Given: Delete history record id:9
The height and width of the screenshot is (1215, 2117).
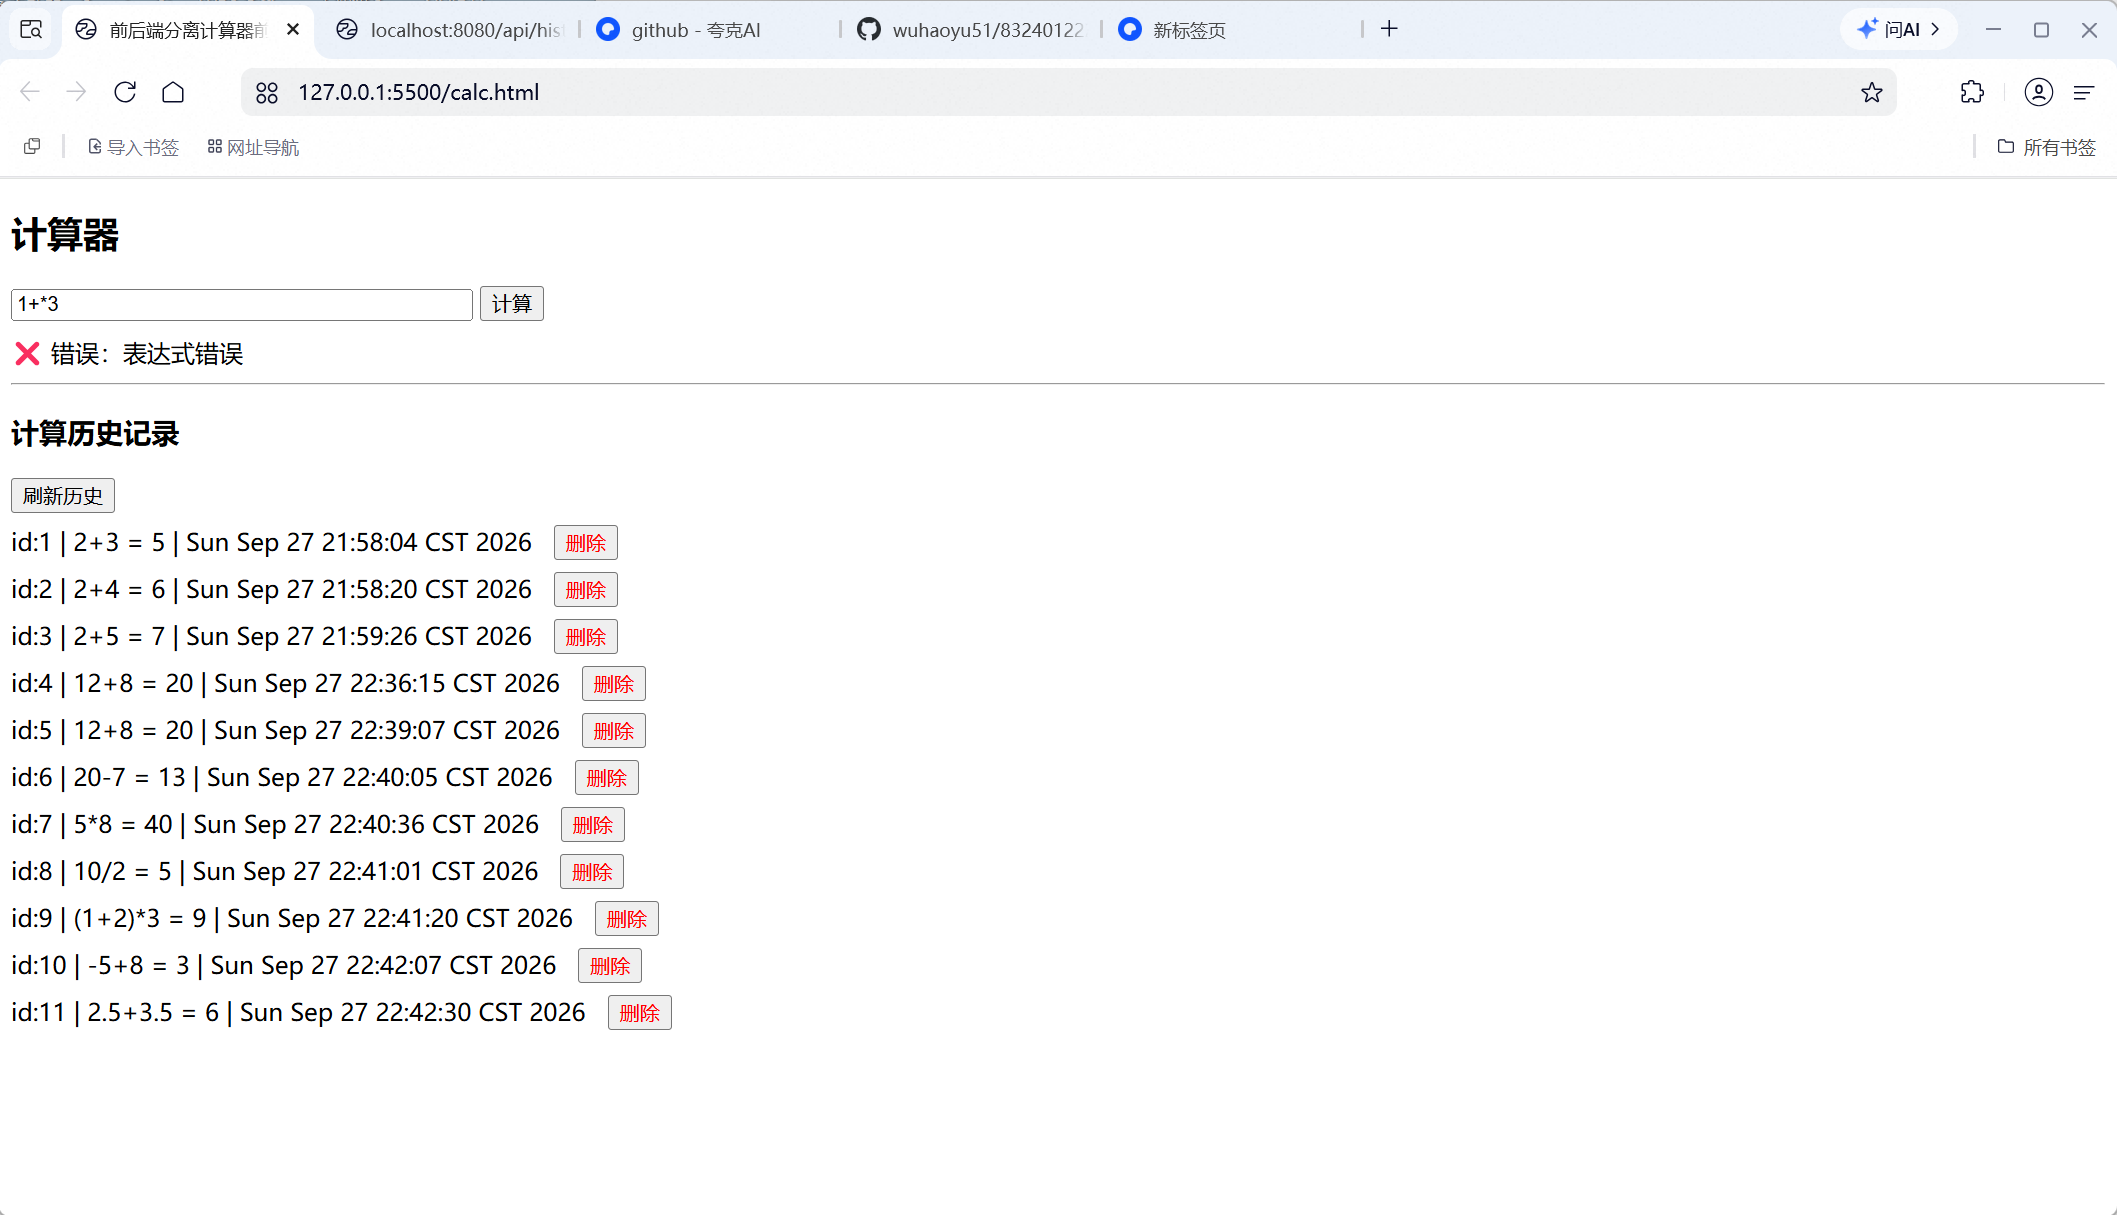Looking at the screenshot, I should [627, 919].
